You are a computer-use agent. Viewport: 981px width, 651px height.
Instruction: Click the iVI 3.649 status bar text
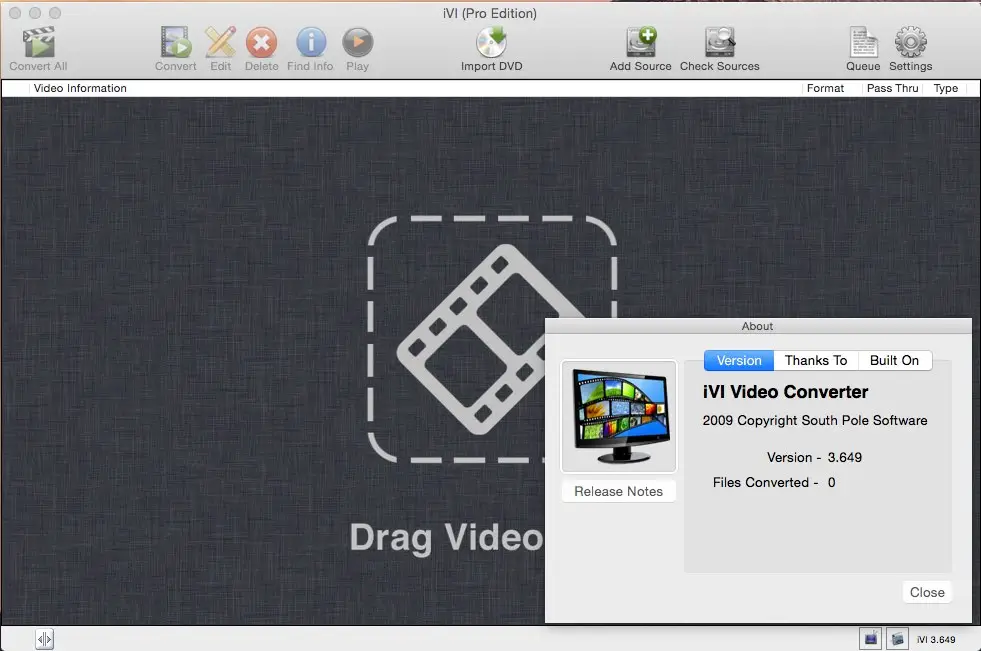click(936, 640)
